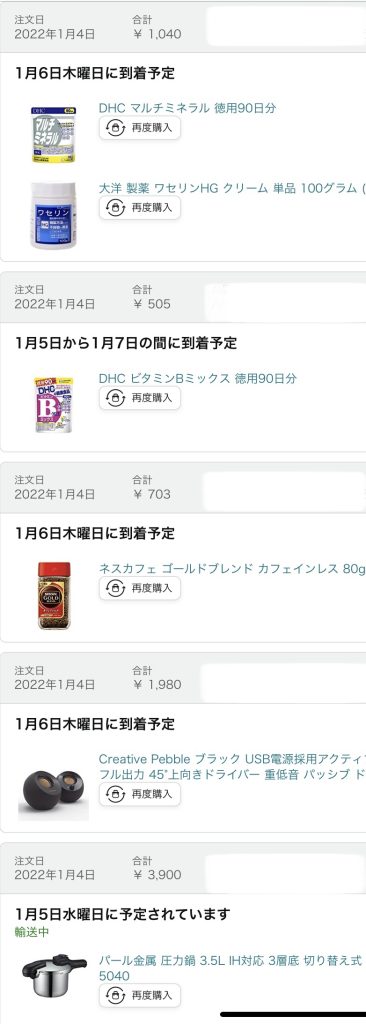The height and width of the screenshot is (1024, 366).
Task: Open the ネスカフェ ゴールドブレンド カフェインレス link
Action: 232,569
